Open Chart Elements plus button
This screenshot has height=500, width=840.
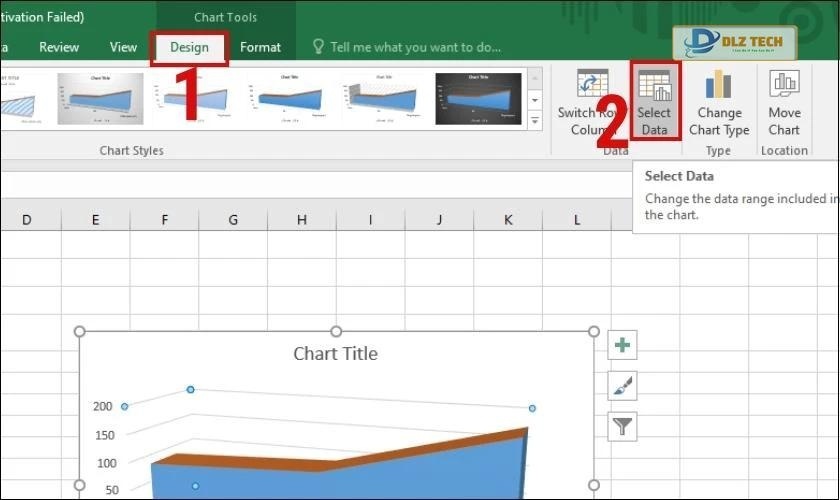(x=622, y=346)
